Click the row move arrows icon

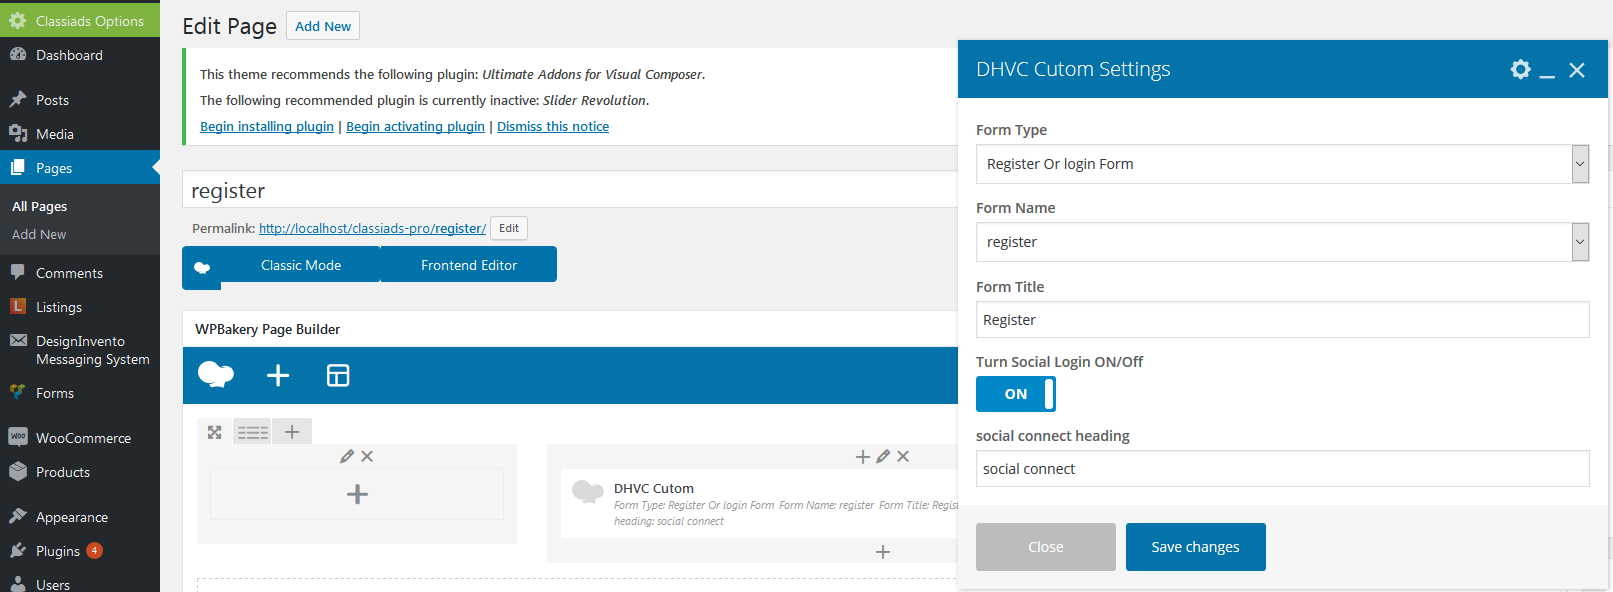pos(214,432)
